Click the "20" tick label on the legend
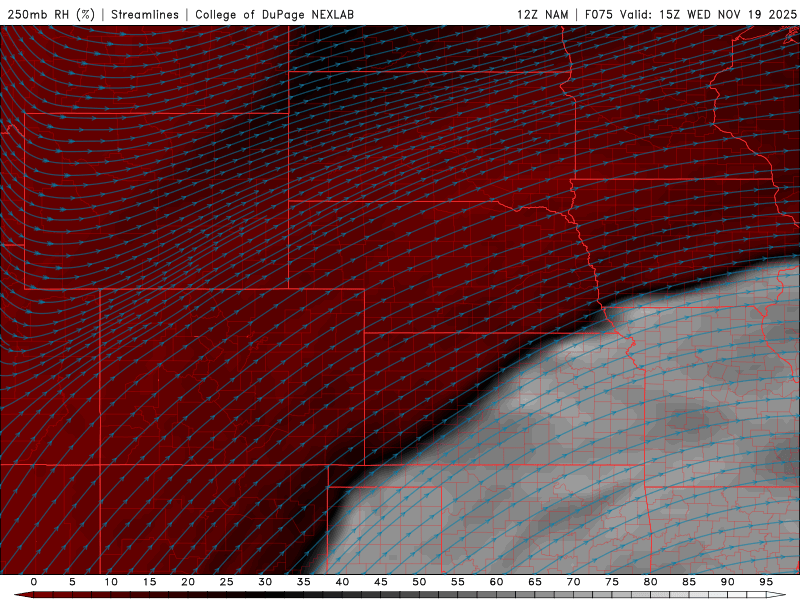800x600 pixels. click(188, 582)
